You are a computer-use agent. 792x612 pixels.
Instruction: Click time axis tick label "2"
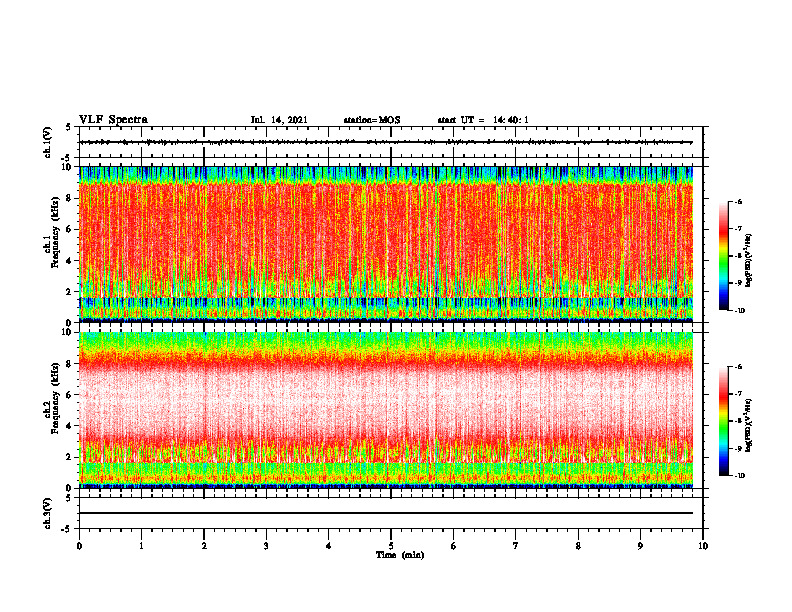point(204,546)
